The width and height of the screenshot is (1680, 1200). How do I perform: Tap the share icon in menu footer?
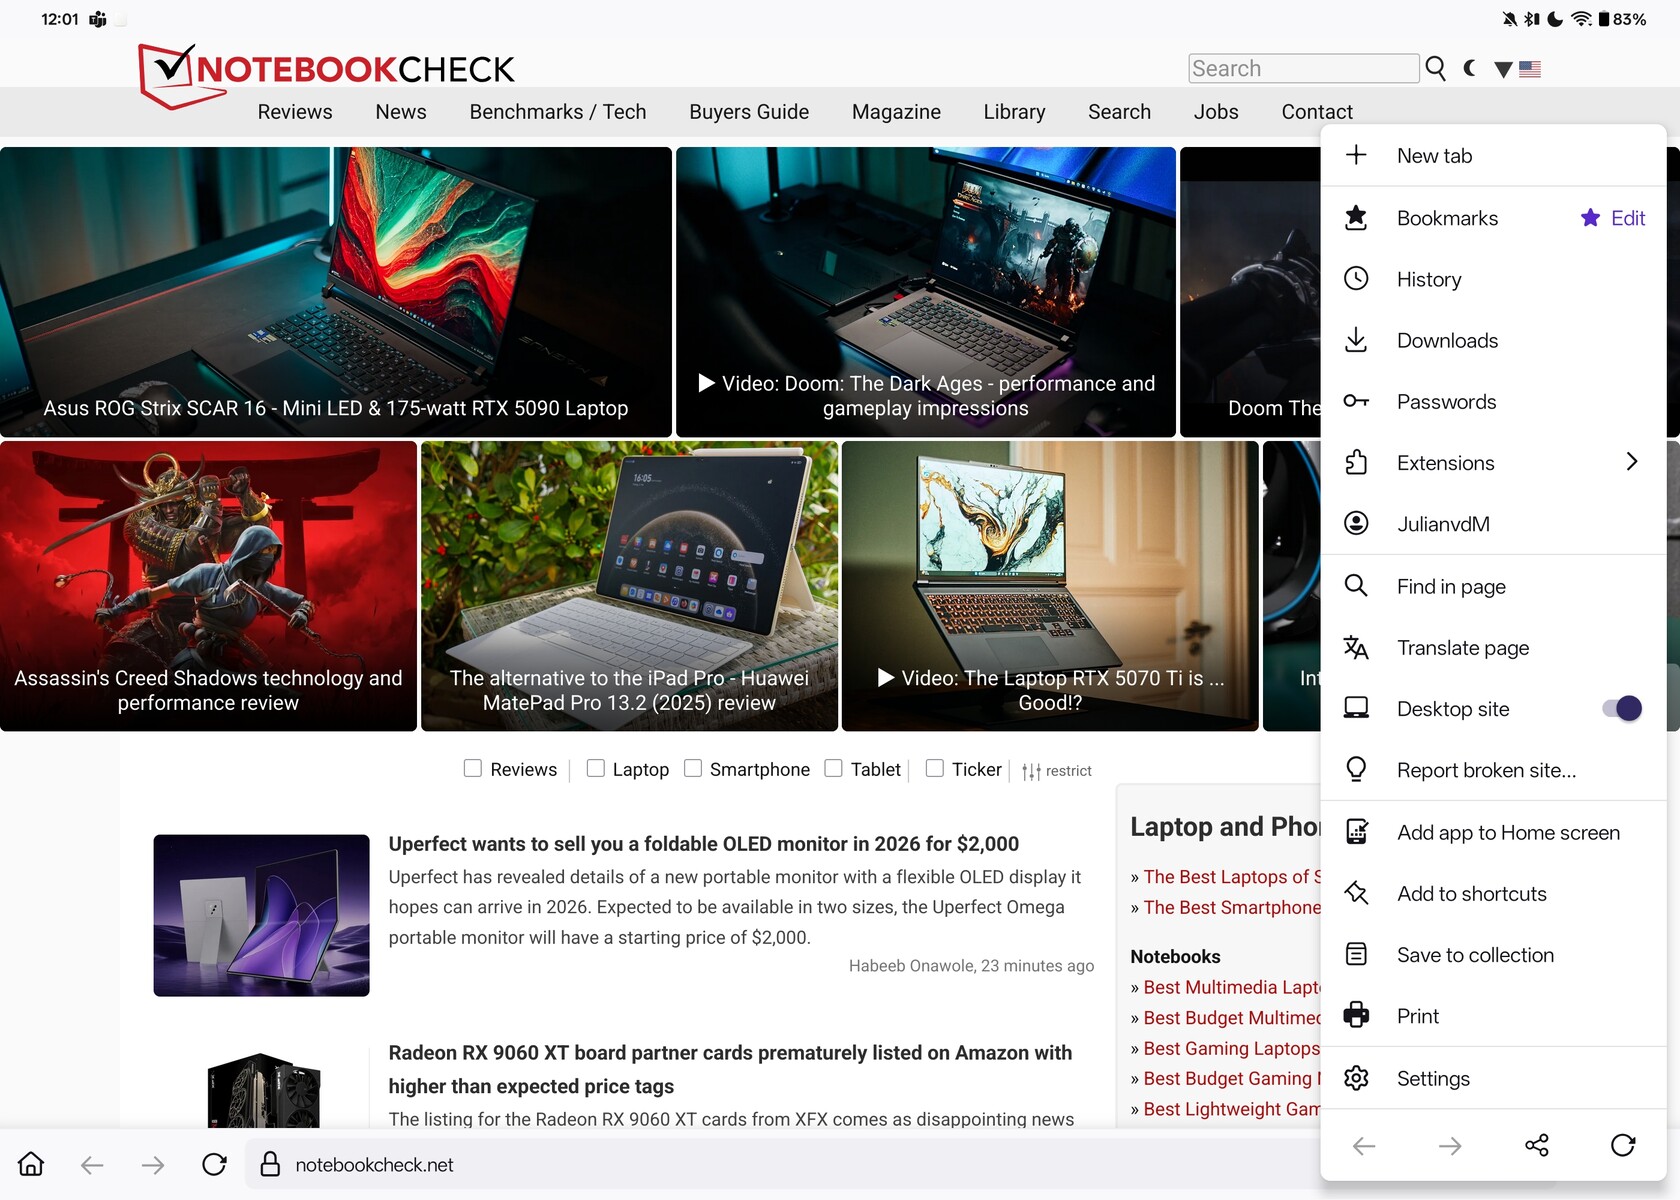pos(1537,1145)
